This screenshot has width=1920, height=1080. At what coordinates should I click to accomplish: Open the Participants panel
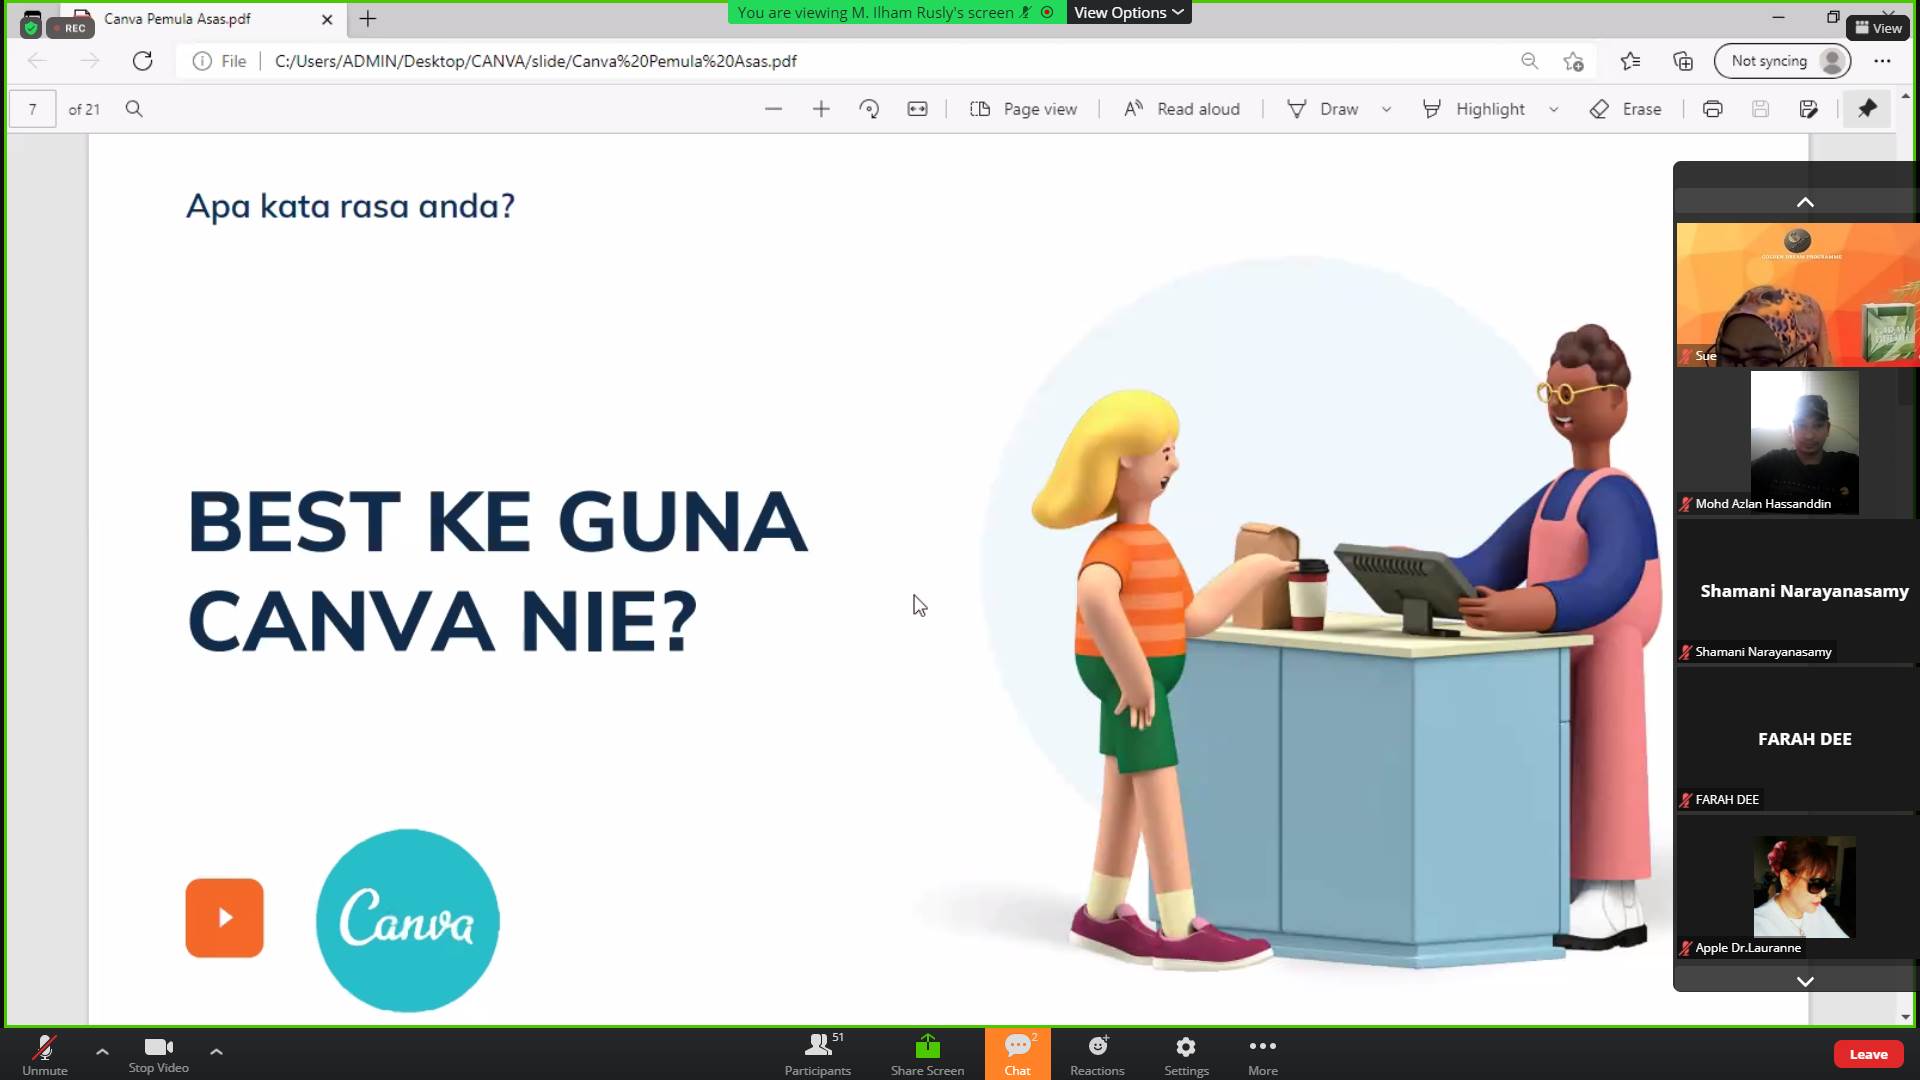(x=818, y=1054)
